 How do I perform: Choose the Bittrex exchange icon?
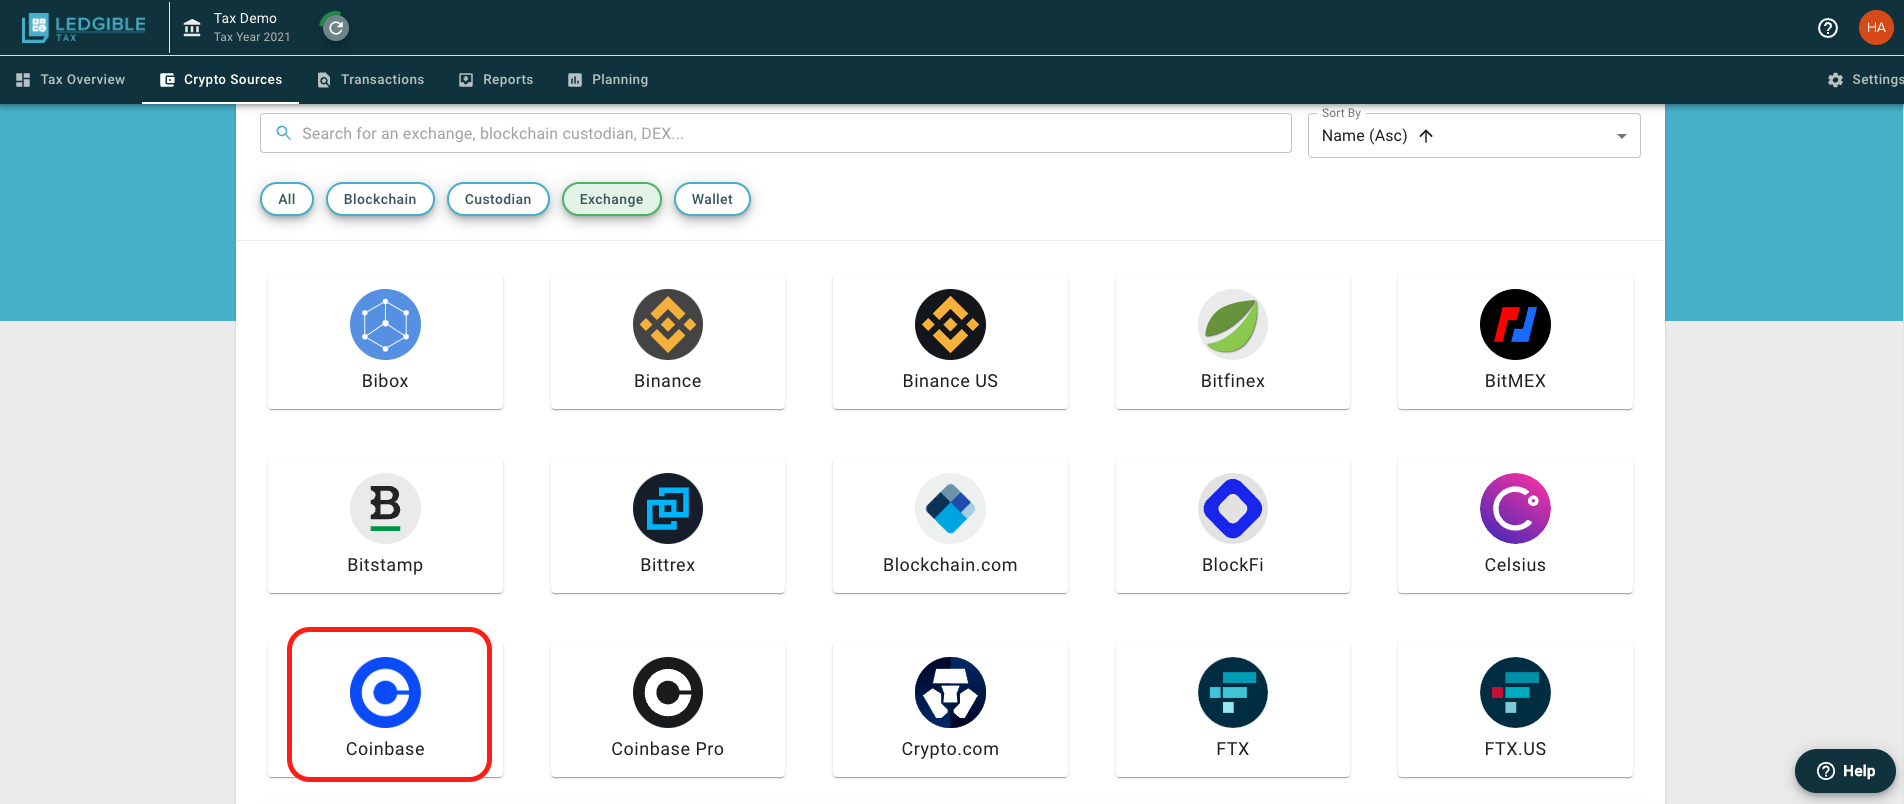tap(668, 509)
